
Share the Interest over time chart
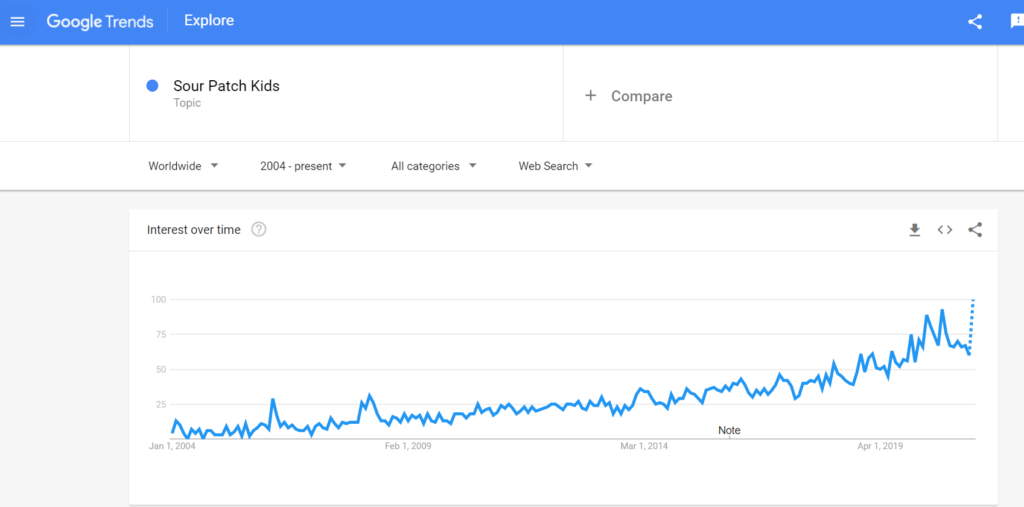(x=975, y=230)
